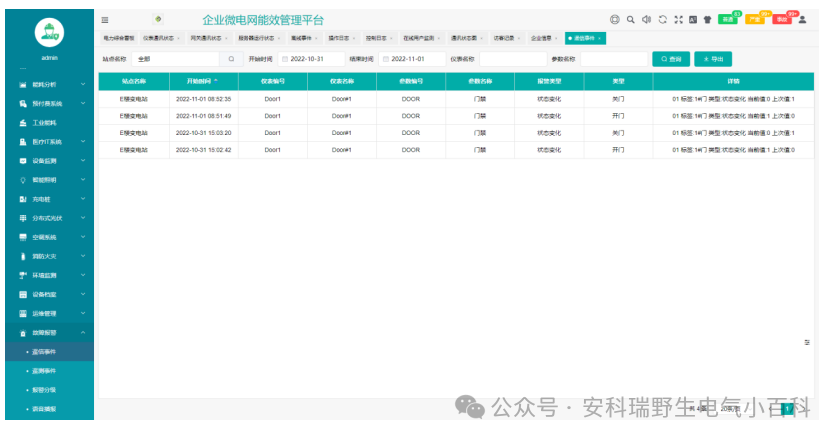The height and width of the screenshot is (440, 837).
Task: Close the 企业信息 tab
Action: click(x=556, y=38)
